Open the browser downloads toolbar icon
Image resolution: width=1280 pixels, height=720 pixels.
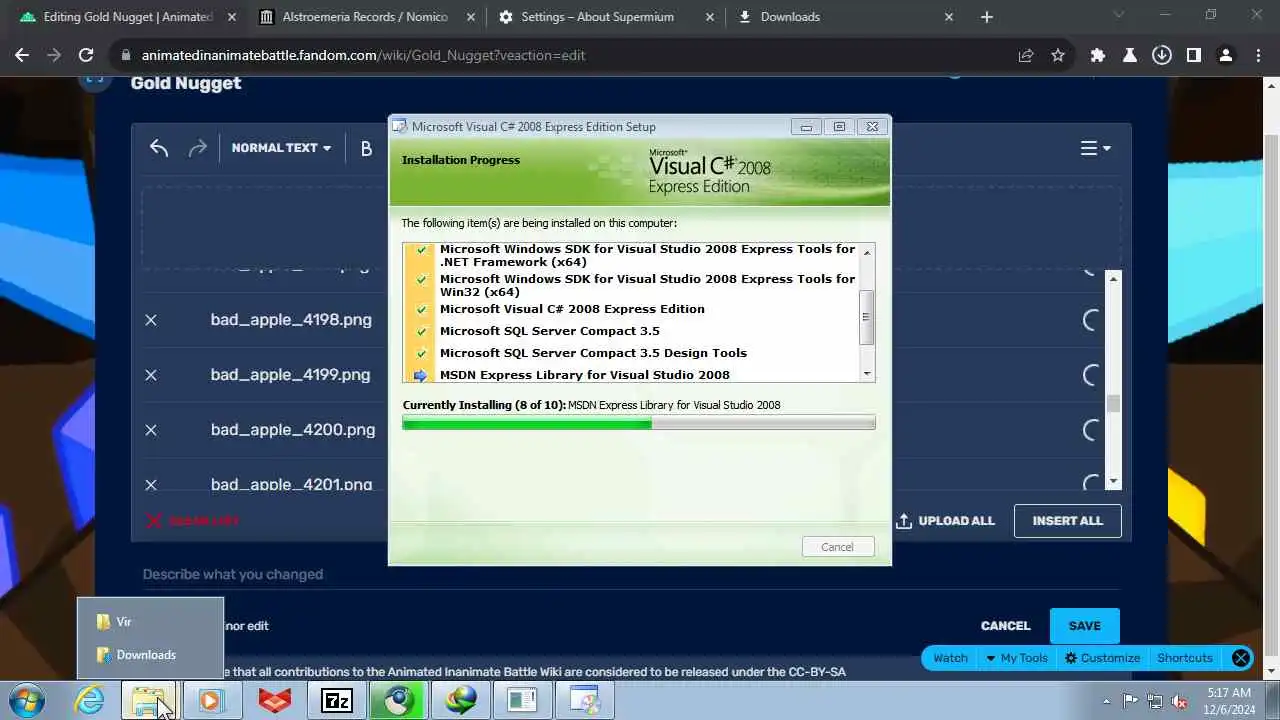(1162, 56)
